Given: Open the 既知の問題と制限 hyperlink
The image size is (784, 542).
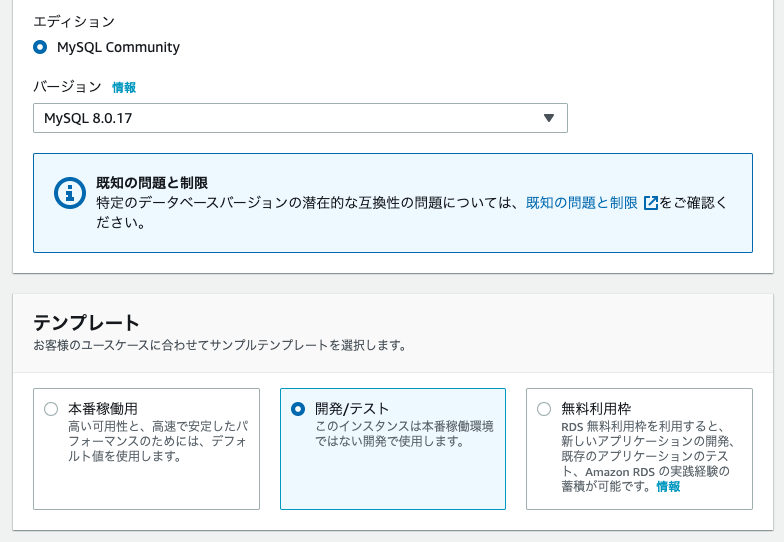Looking at the screenshot, I should 581,203.
